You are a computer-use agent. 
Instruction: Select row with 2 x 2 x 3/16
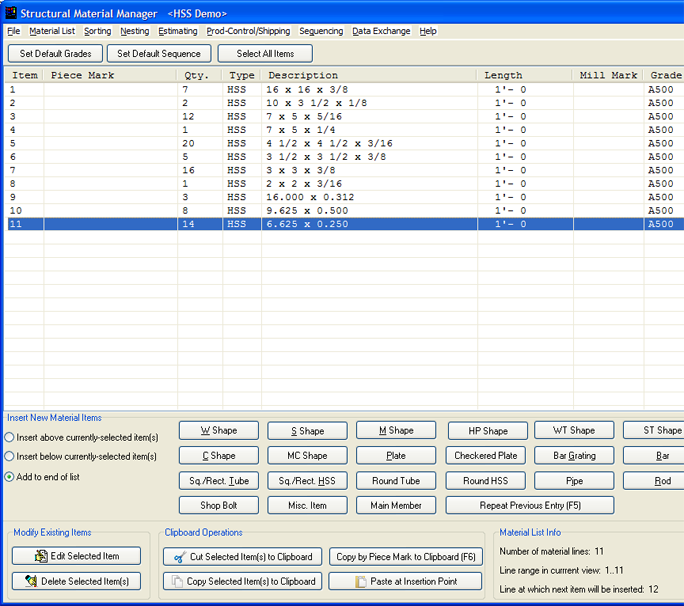coord(345,184)
